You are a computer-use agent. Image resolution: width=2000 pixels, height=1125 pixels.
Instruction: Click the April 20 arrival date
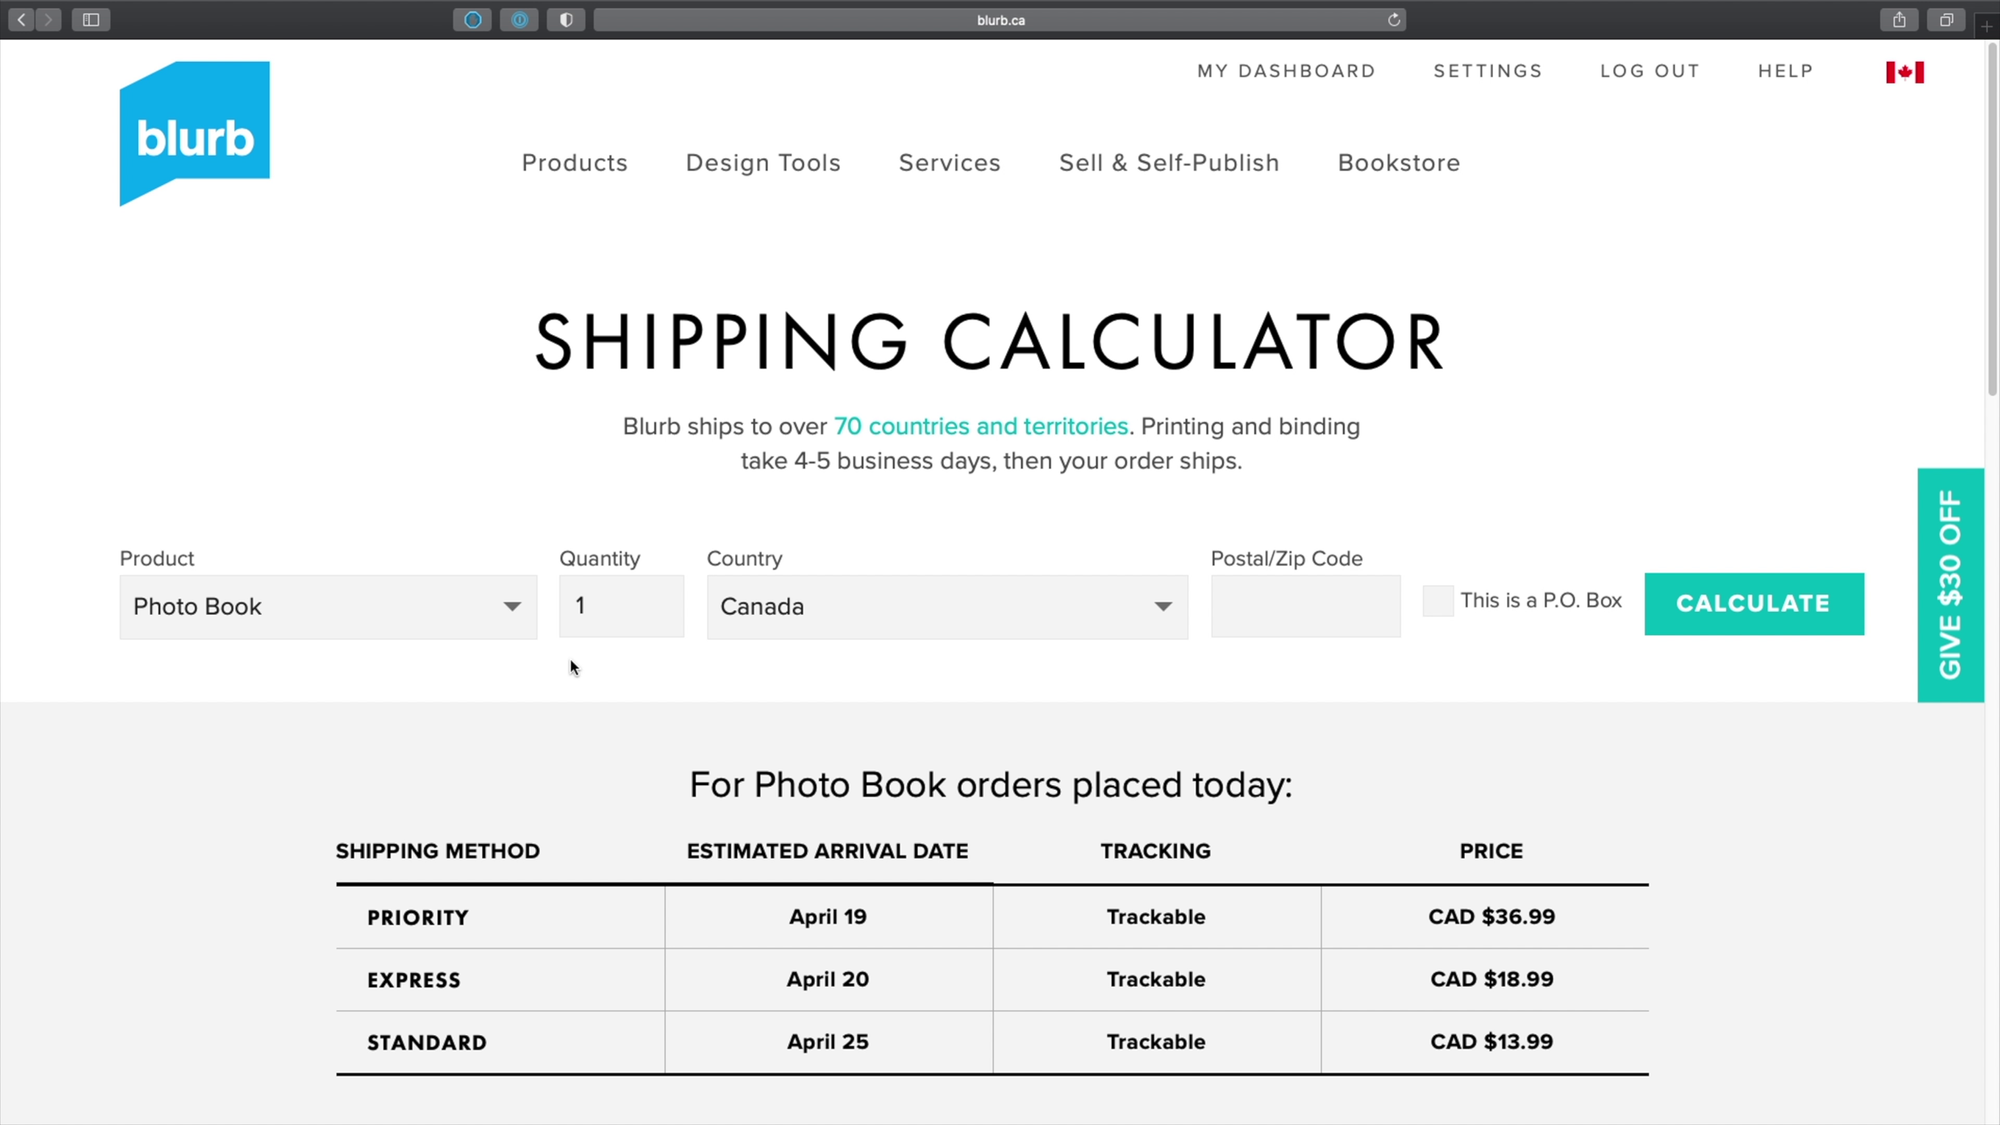point(827,979)
